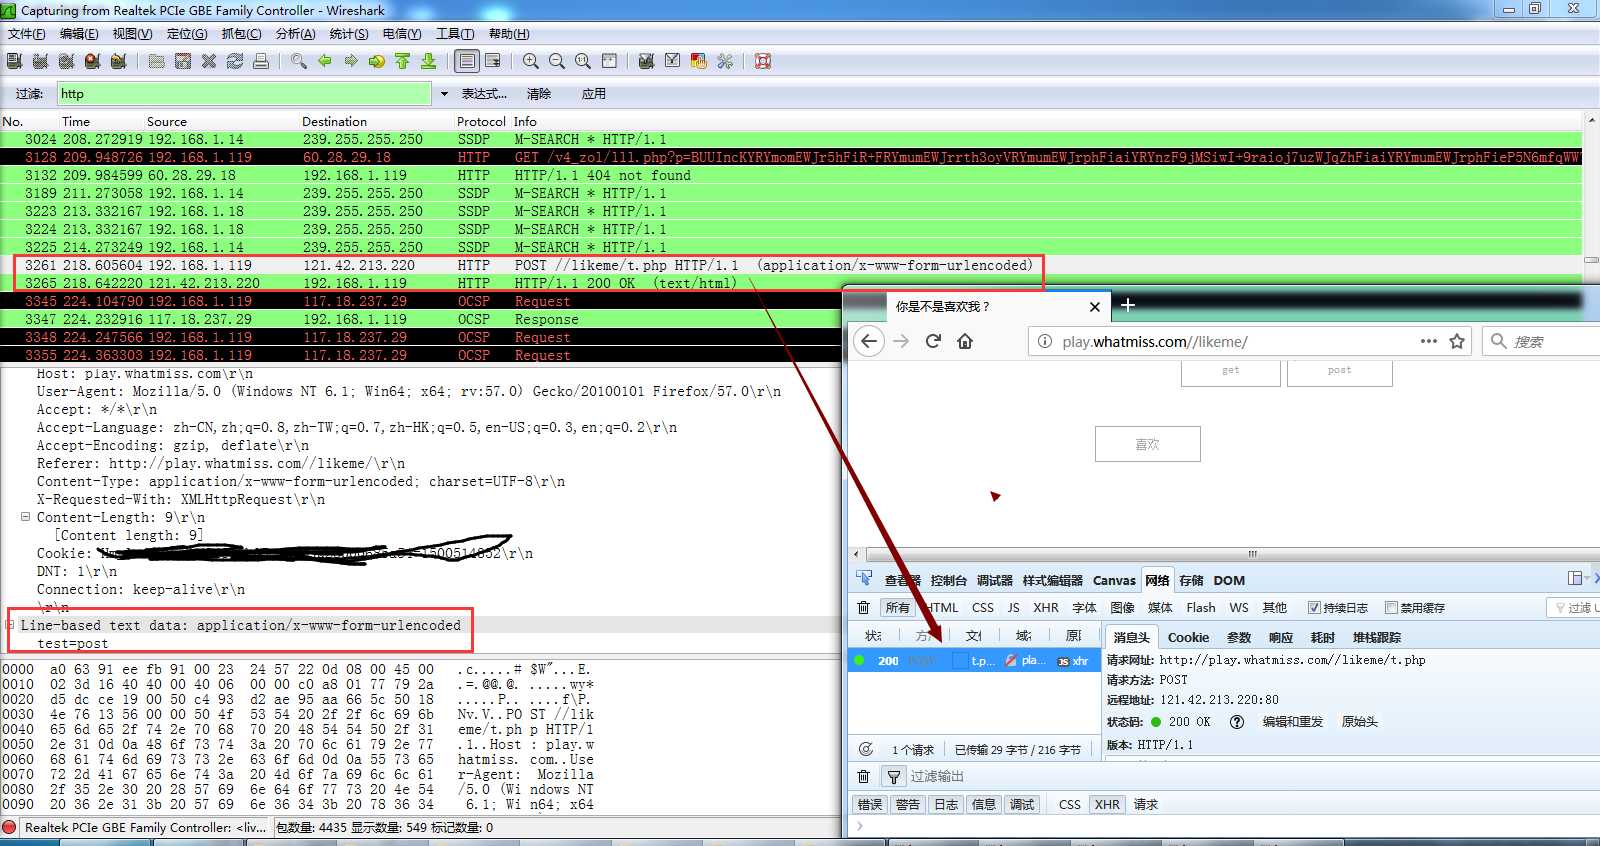This screenshot has width=1600, height=846.
Task: Click the 表达式... expression button
Action: (x=484, y=94)
